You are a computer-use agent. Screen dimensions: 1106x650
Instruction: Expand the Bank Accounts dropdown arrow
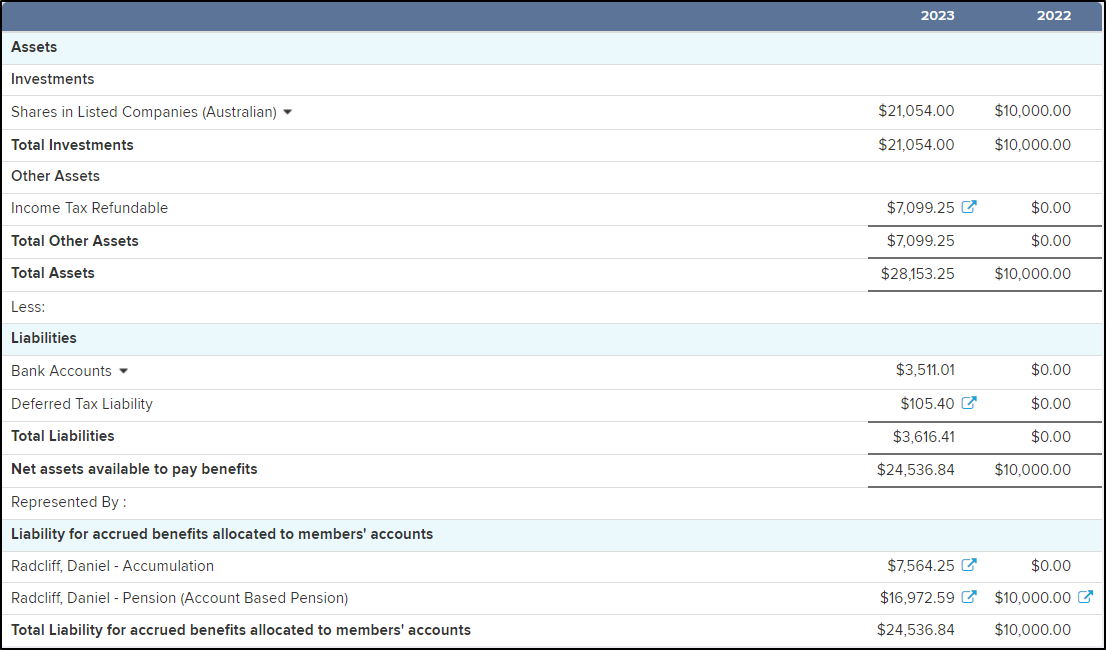coord(123,370)
